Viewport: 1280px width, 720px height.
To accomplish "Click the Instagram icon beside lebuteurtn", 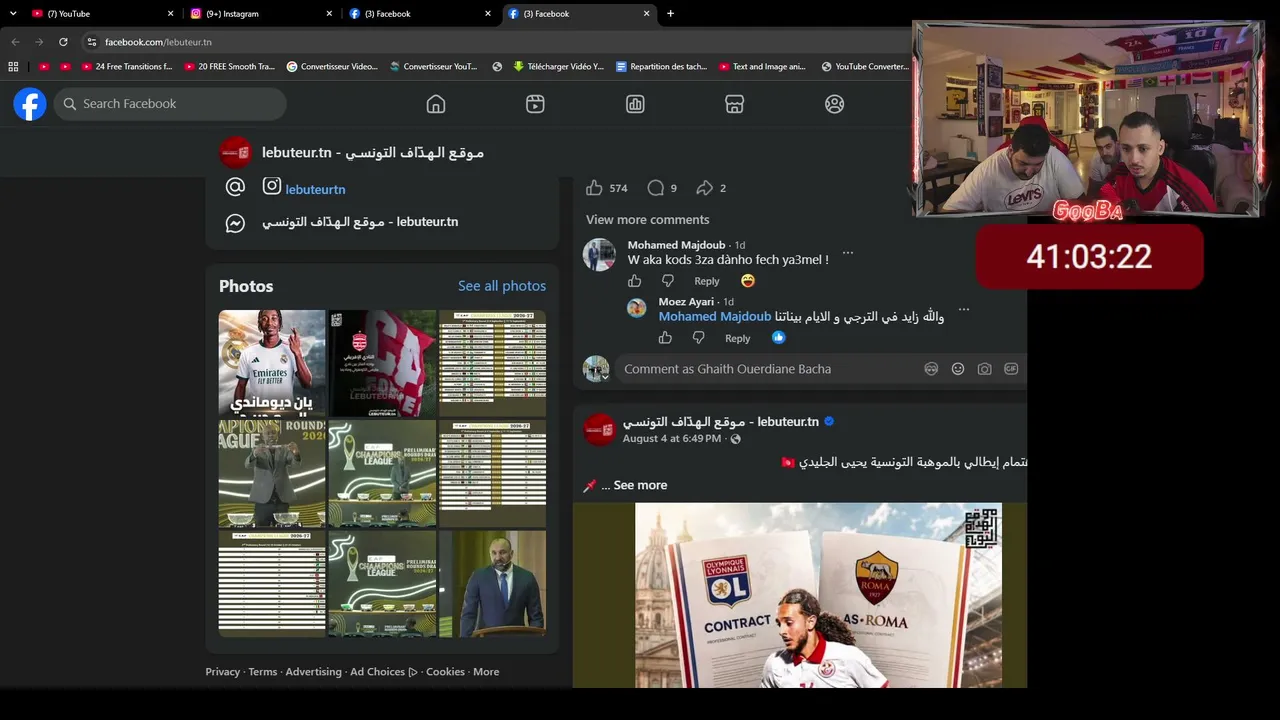I will coord(272,186).
